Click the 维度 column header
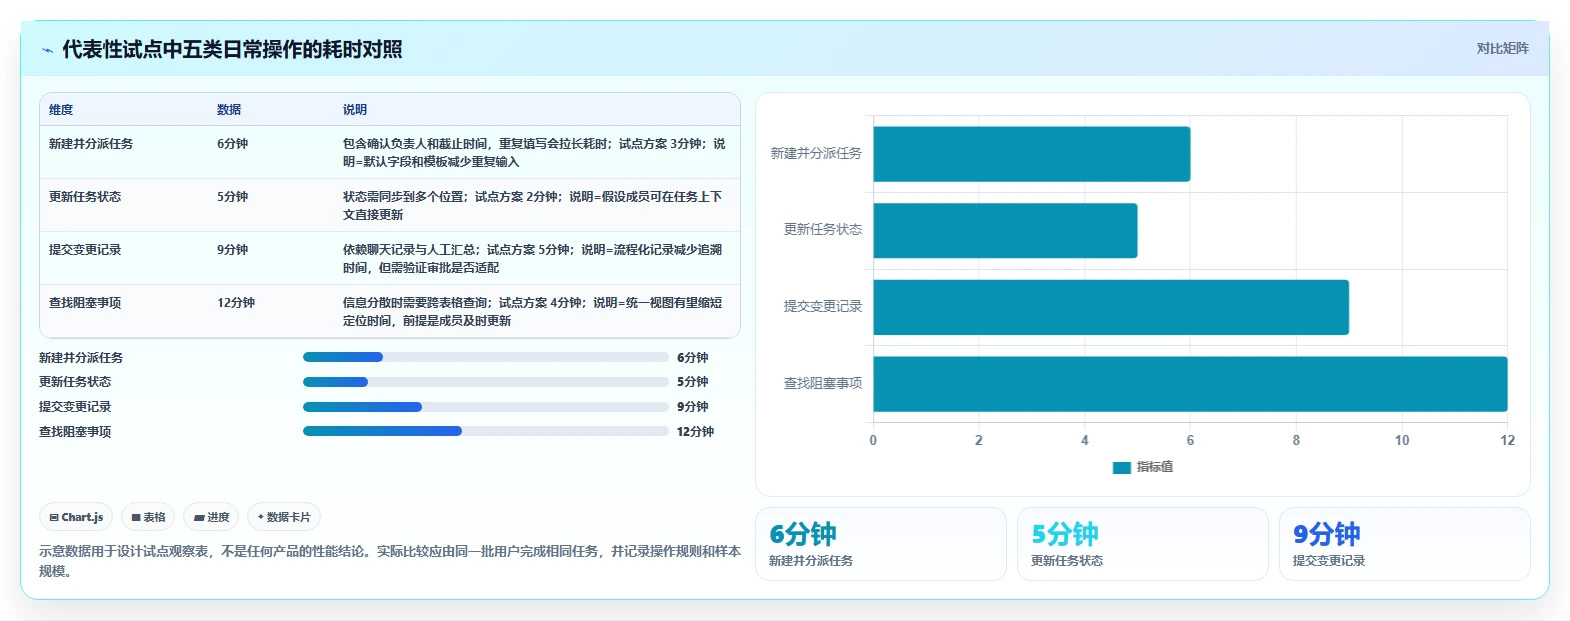Screen dimensions: 1570x621 click(61, 110)
